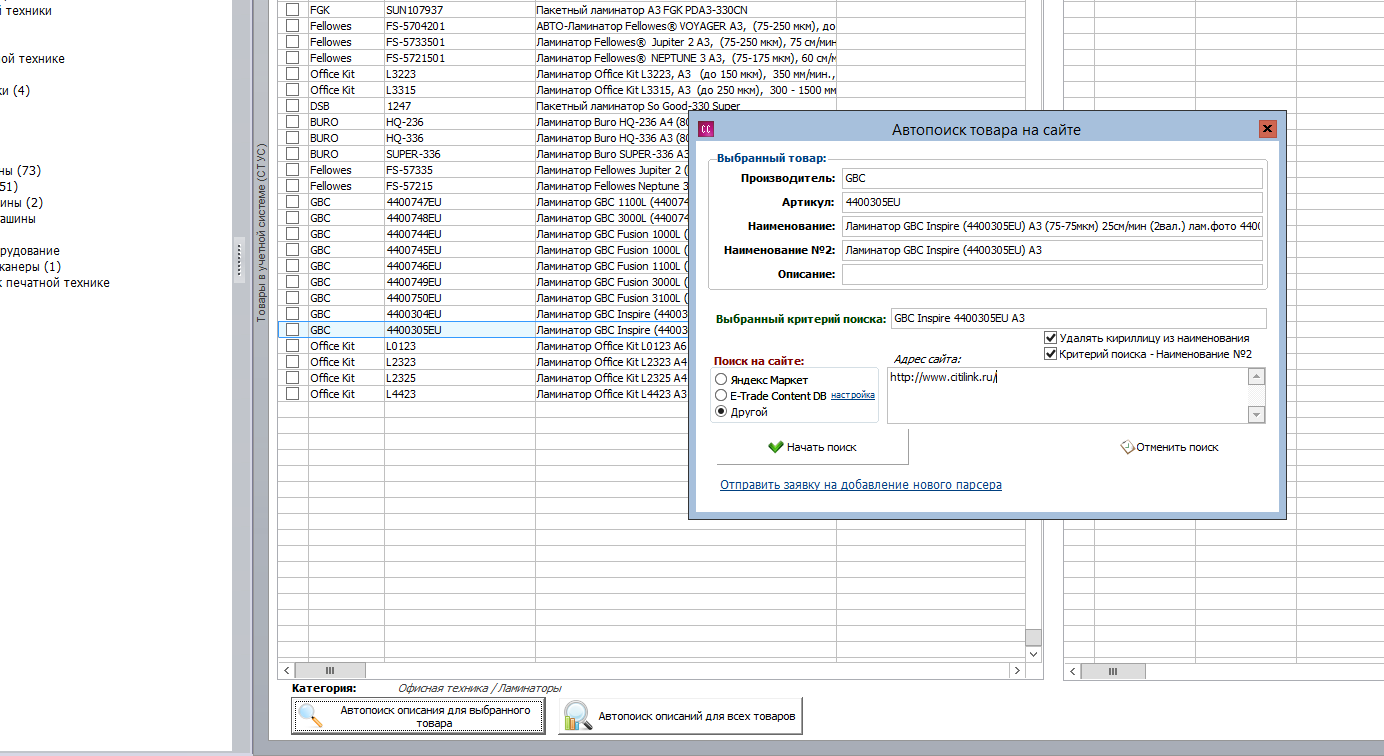
Task: Select the 4400749EU article cell
Action: coord(460,282)
